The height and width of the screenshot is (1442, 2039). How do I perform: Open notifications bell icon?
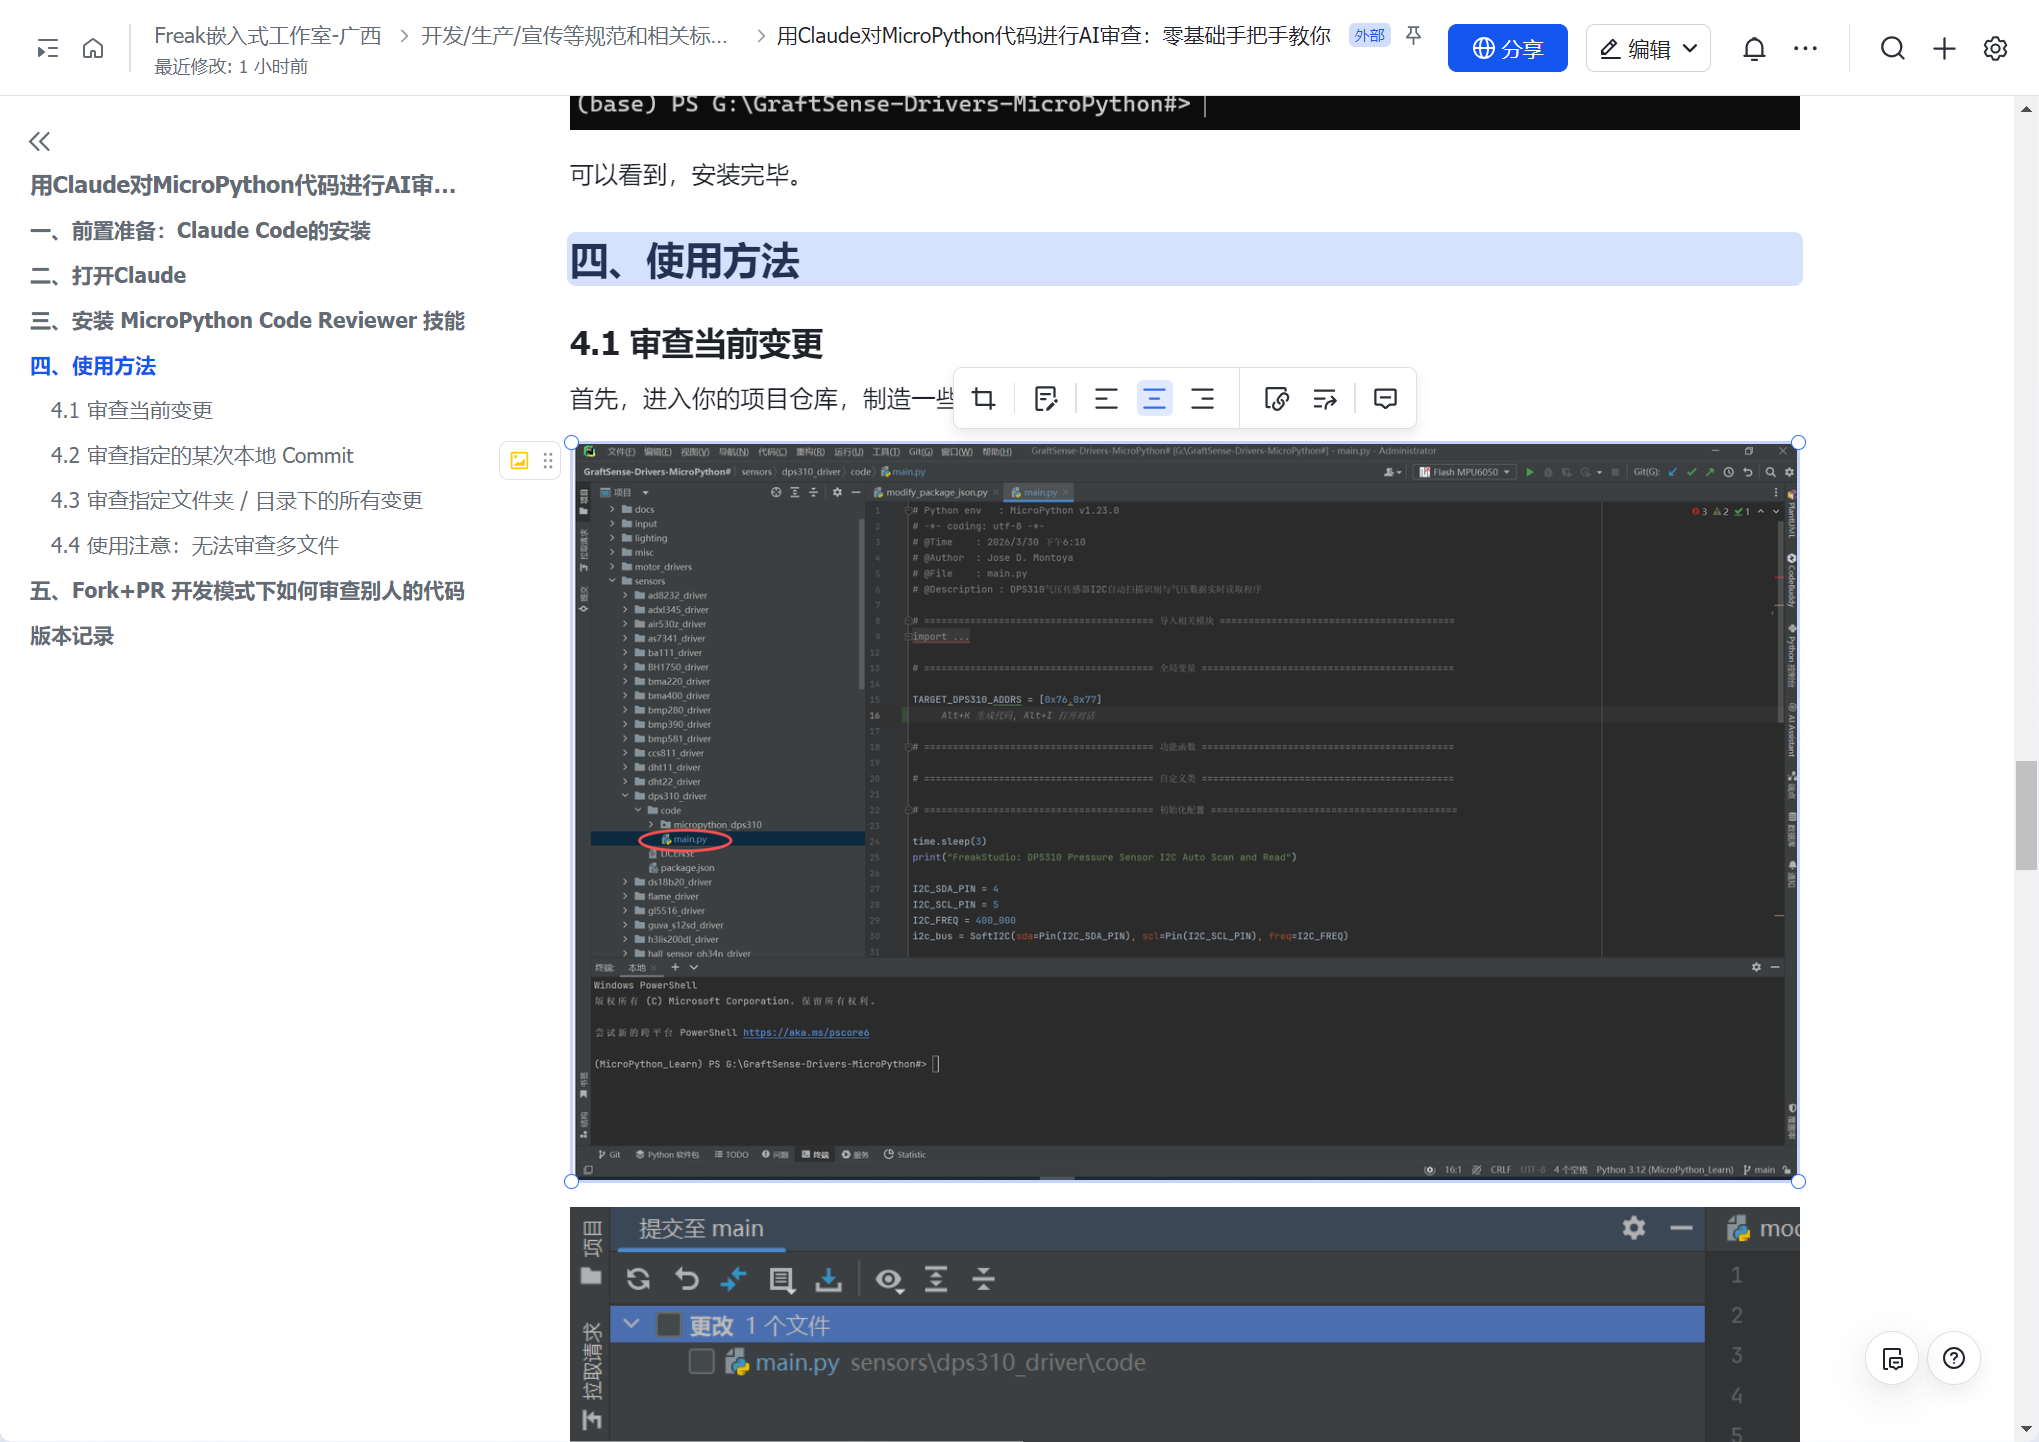tap(1754, 49)
